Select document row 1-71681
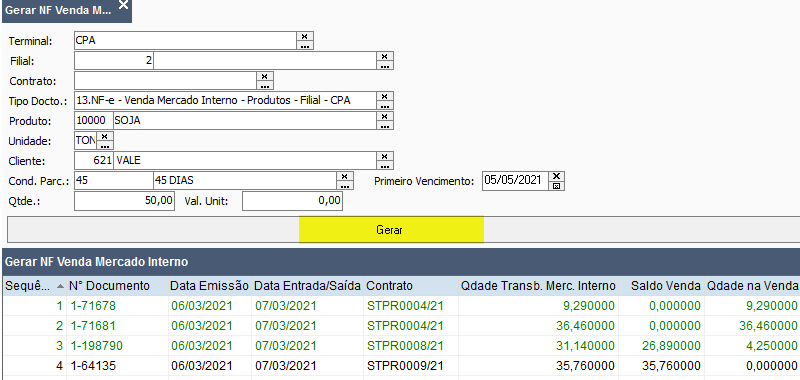Screen dimensions: 800x380 pos(400,325)
